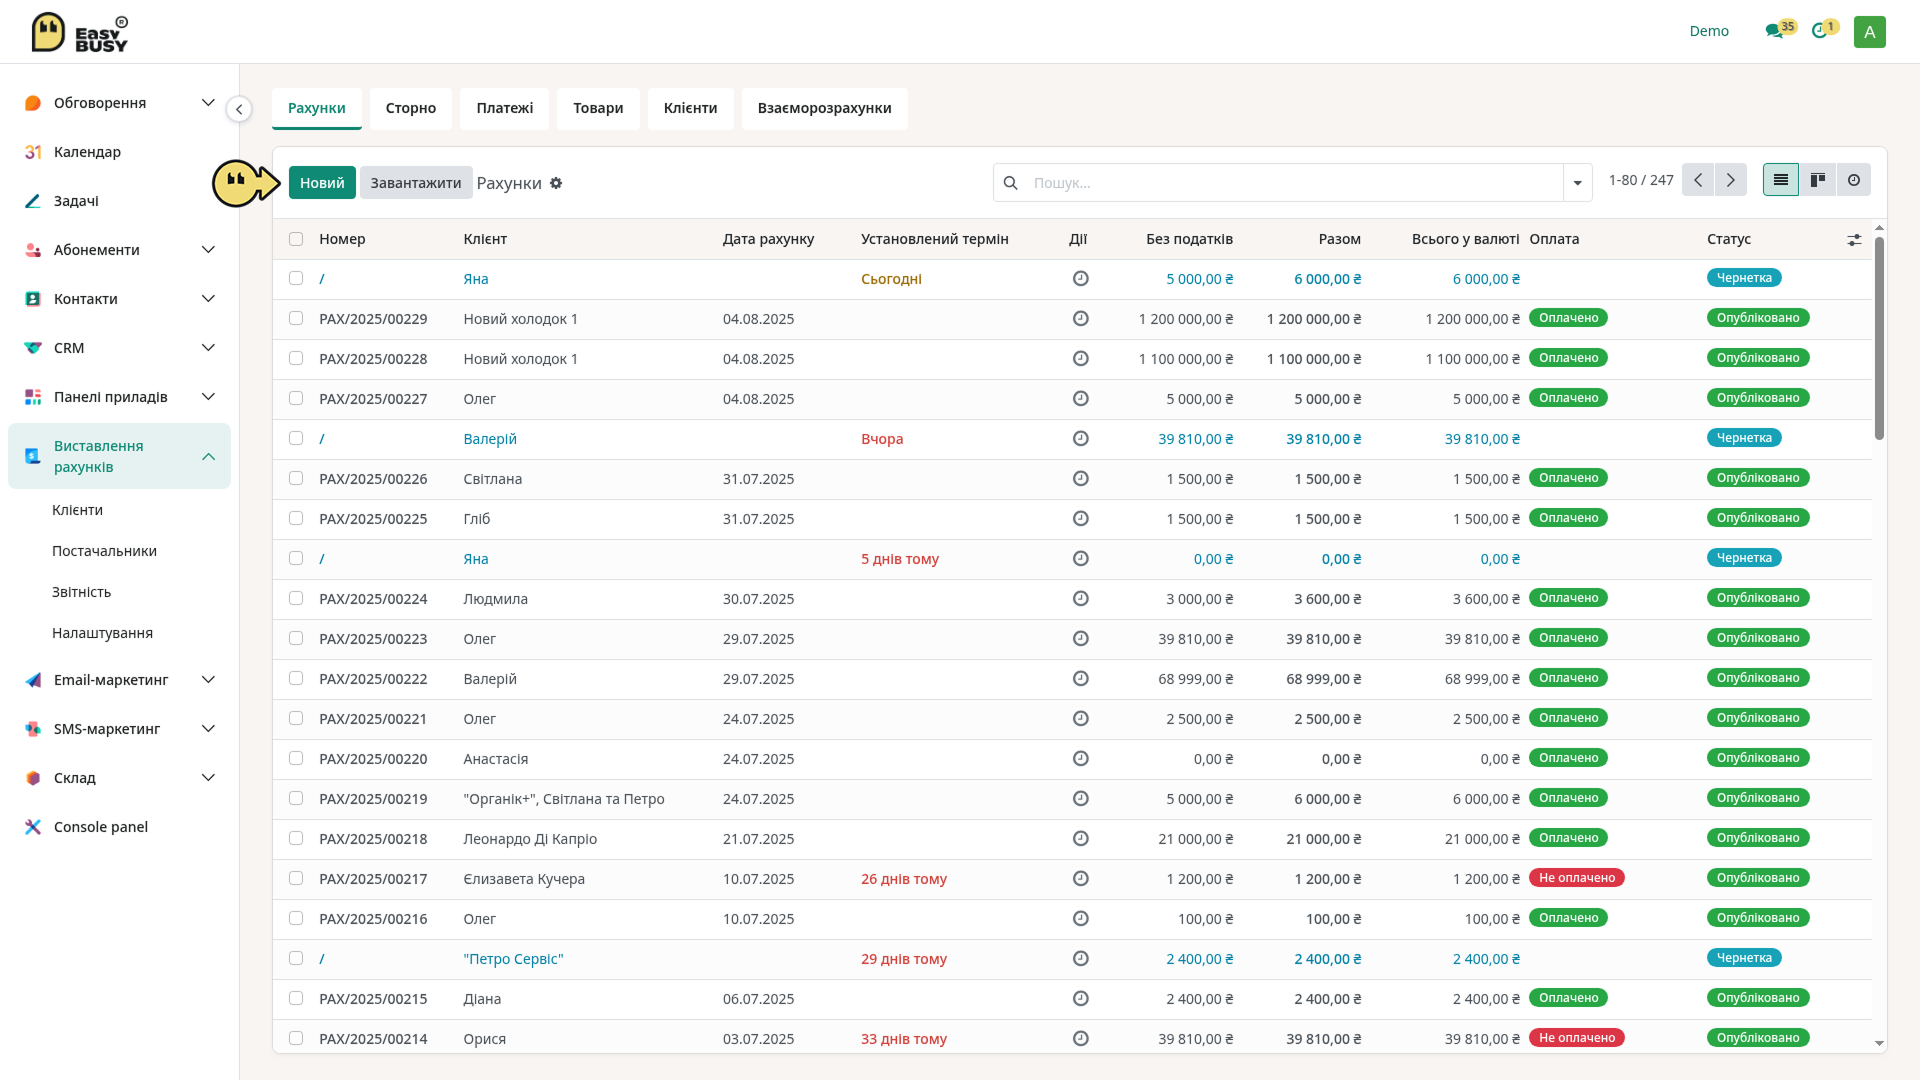This screenshot has width=1920, height=1080.
Task: Open activity clock for PAX/2025/00227
Action: [x=1080, y=399]
